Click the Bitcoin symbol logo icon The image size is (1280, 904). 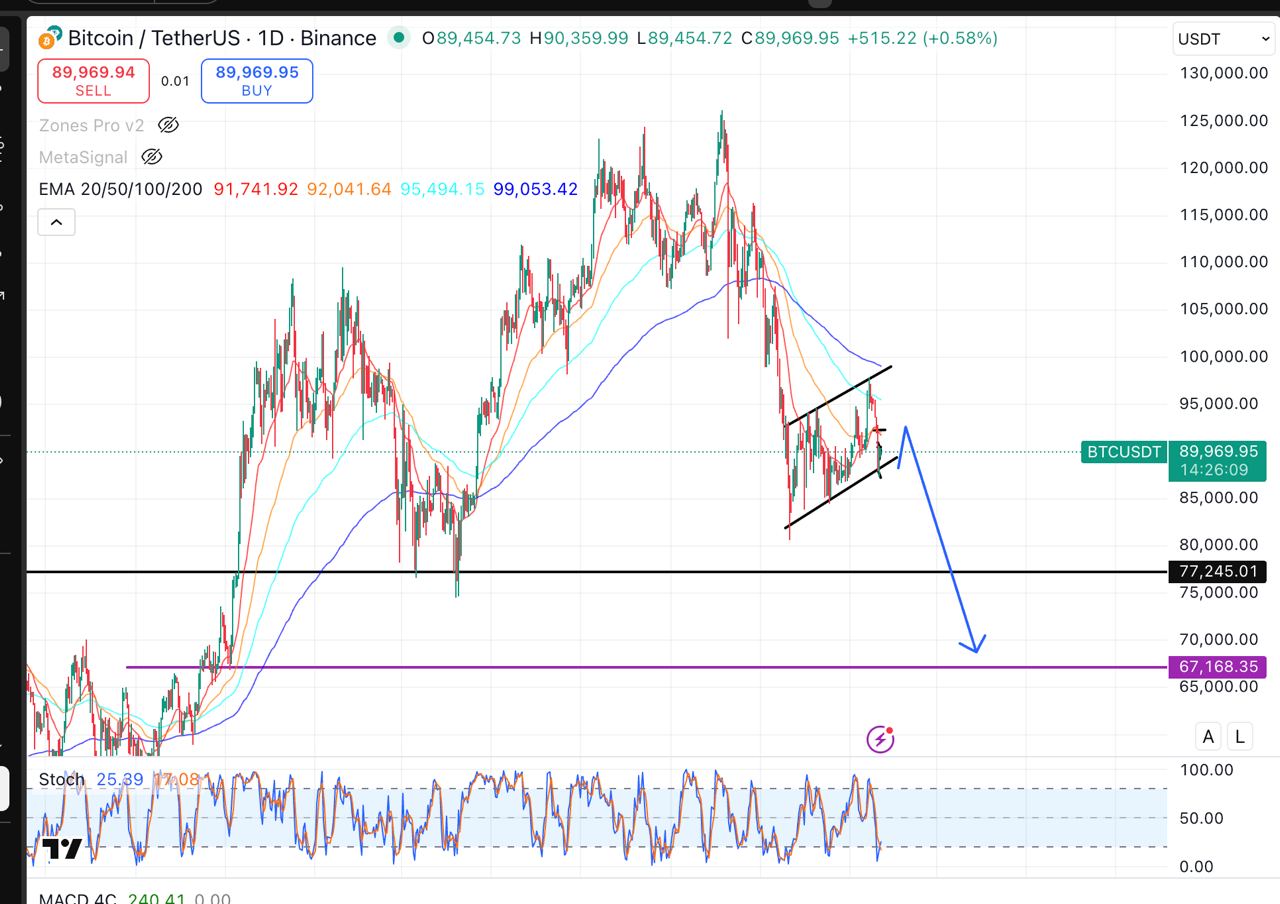click(x=49, y=40)
